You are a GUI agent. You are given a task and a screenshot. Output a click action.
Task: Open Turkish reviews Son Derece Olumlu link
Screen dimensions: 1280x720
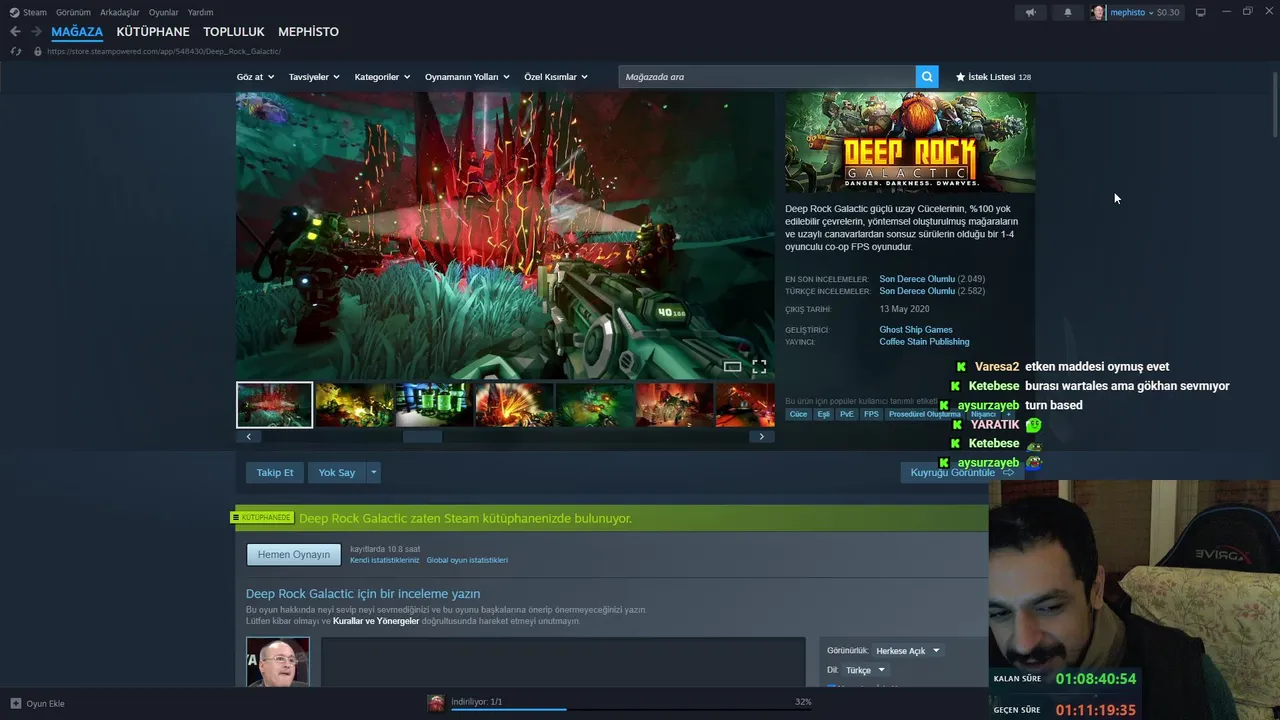[917, 291]
